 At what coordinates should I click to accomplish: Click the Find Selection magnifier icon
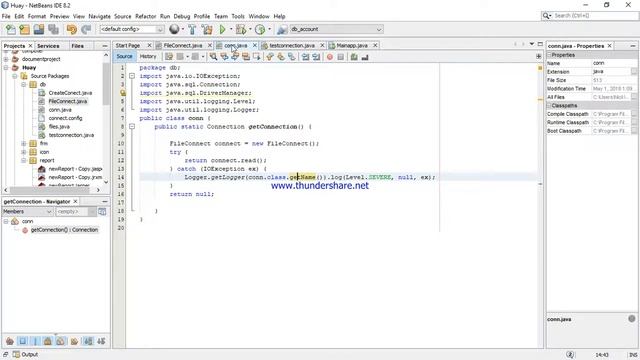213,57
